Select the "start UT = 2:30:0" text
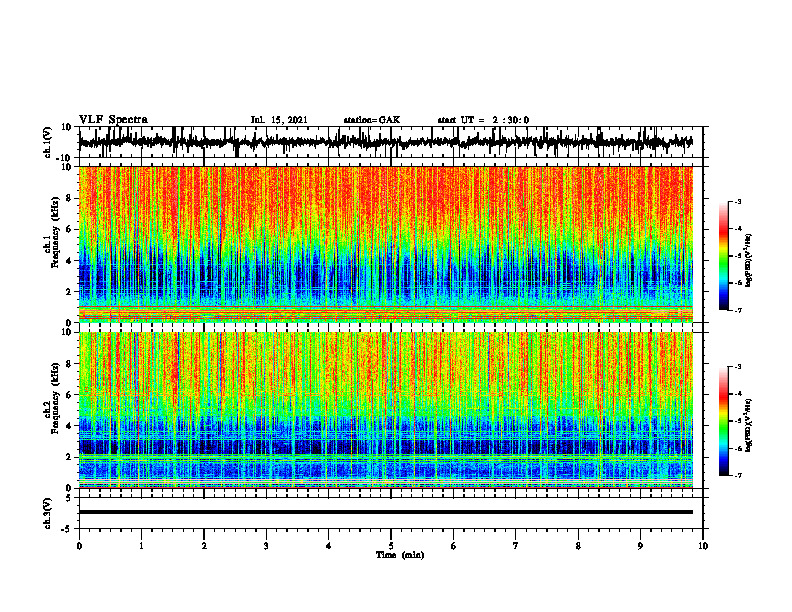The width and height of the screenshot is (792, 612). [x=483, y=120]
